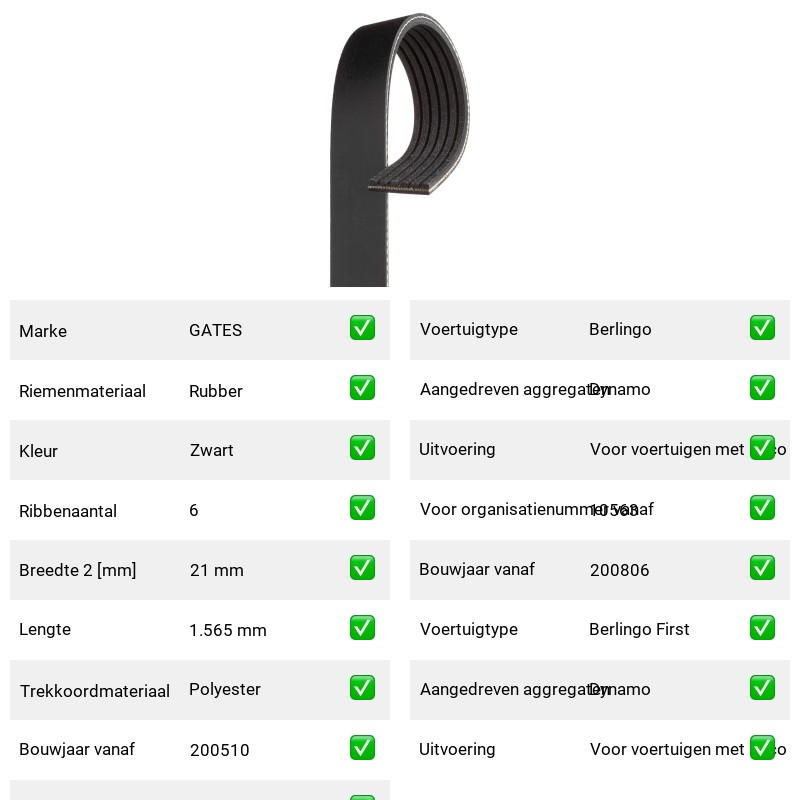
Task: Click the green checkmark next to GATES
Action: [x=362, y=328]
